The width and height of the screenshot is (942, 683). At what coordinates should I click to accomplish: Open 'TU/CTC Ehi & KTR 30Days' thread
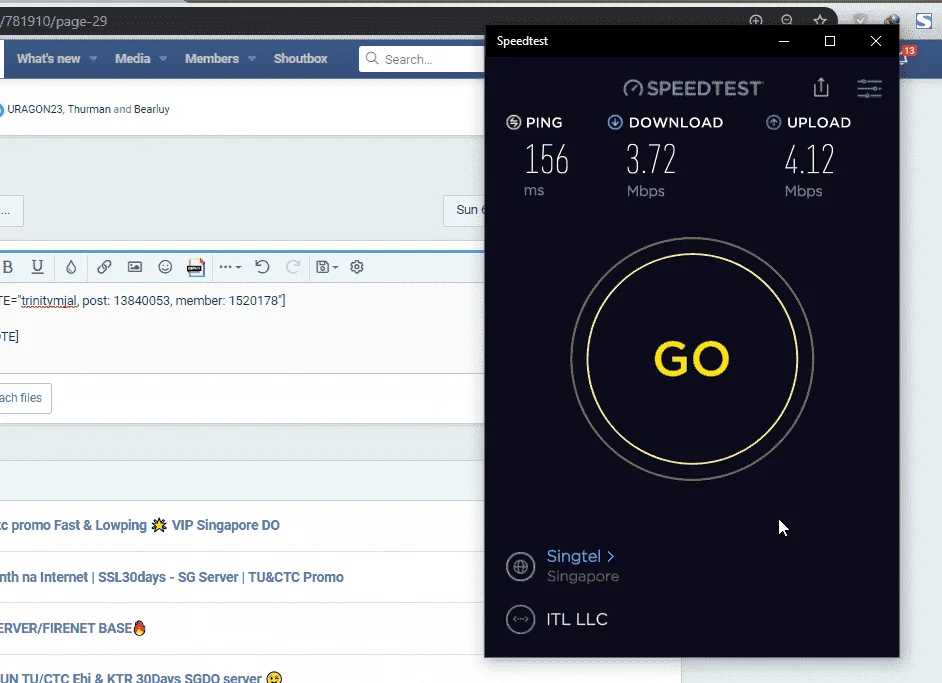141,678
